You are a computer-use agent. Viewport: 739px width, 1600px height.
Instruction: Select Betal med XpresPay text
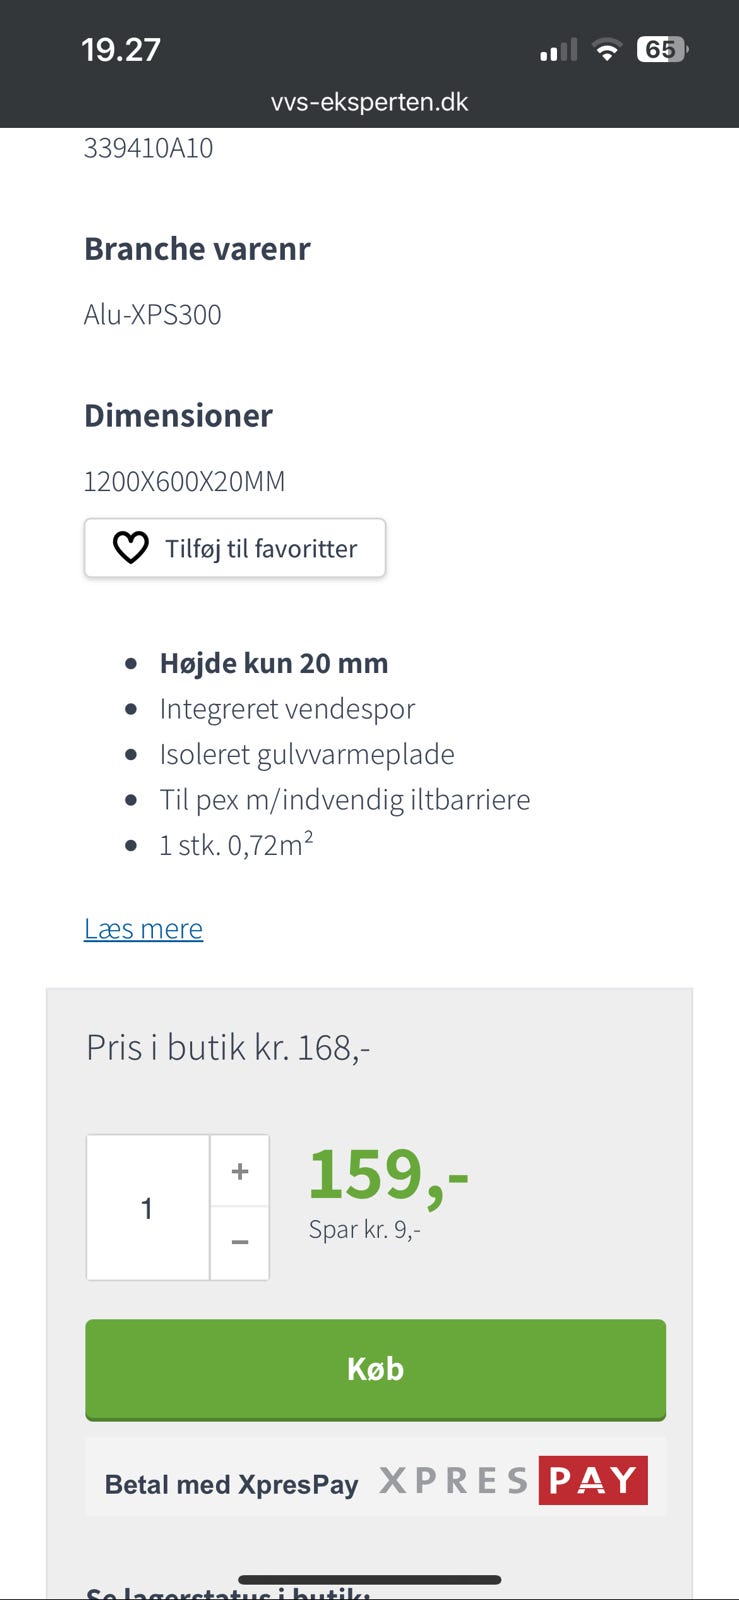point(231,1484)
